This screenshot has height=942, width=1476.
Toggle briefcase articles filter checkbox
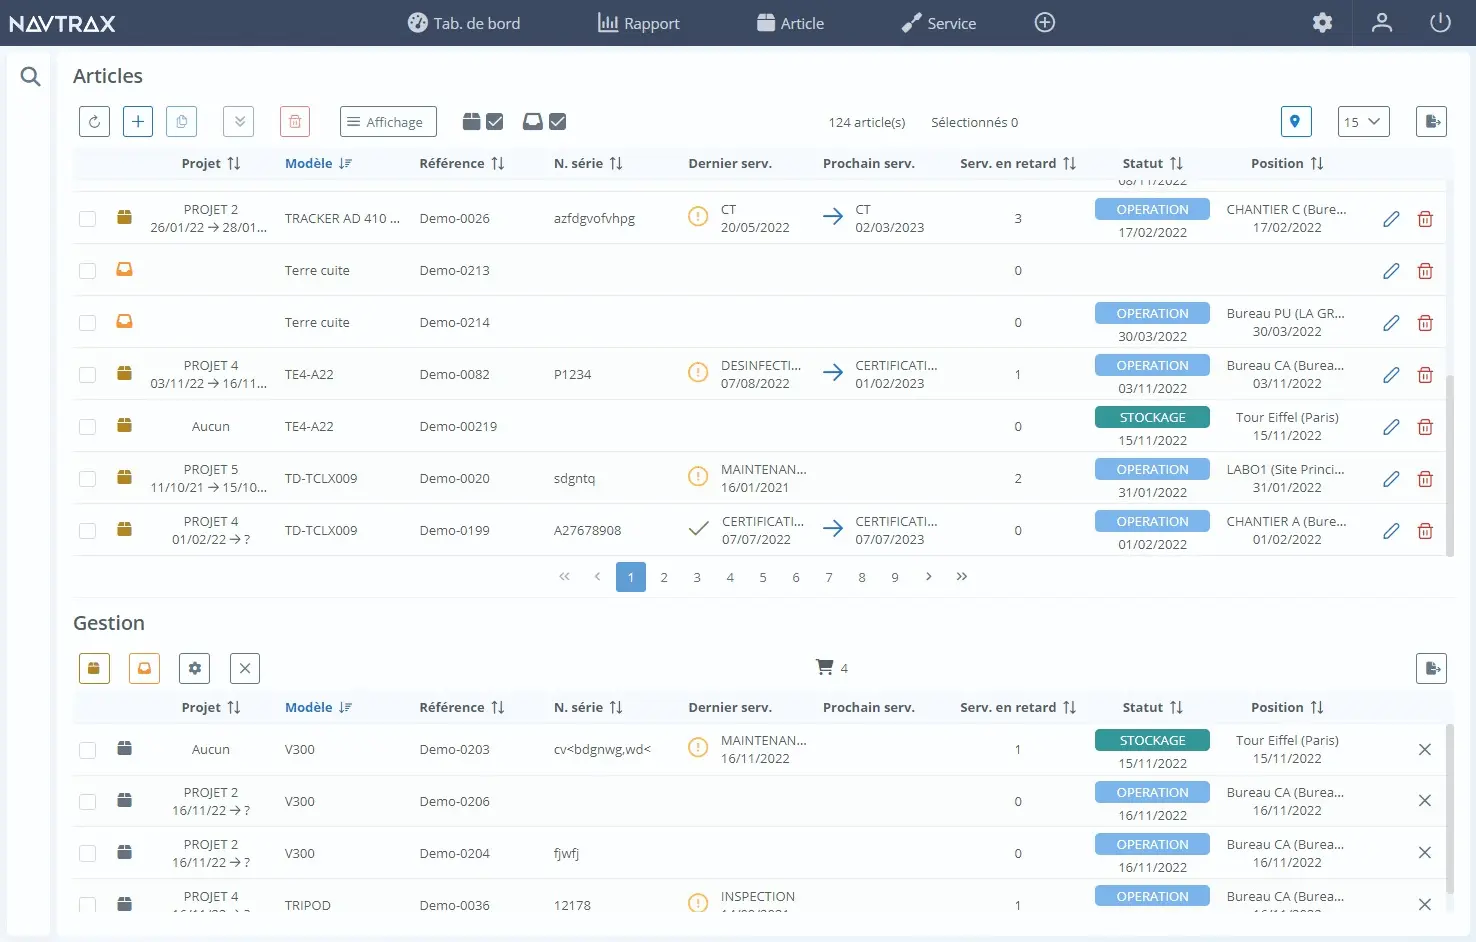495,122
